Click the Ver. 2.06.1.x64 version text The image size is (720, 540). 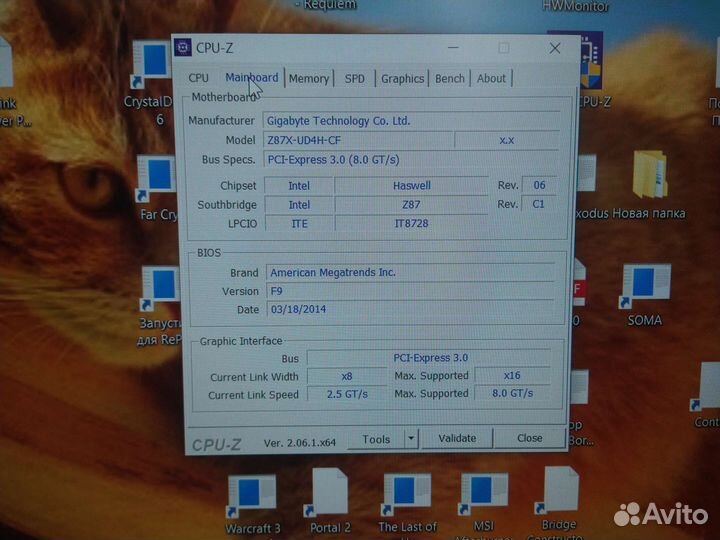coord(299,443)
